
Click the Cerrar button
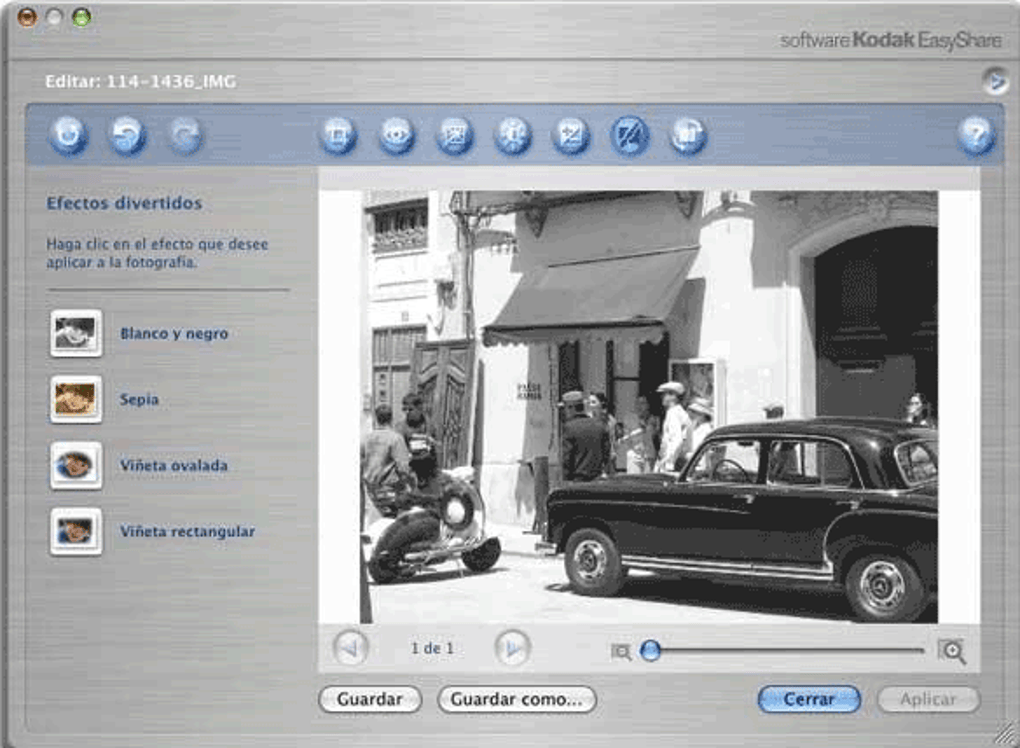point(809,699)
